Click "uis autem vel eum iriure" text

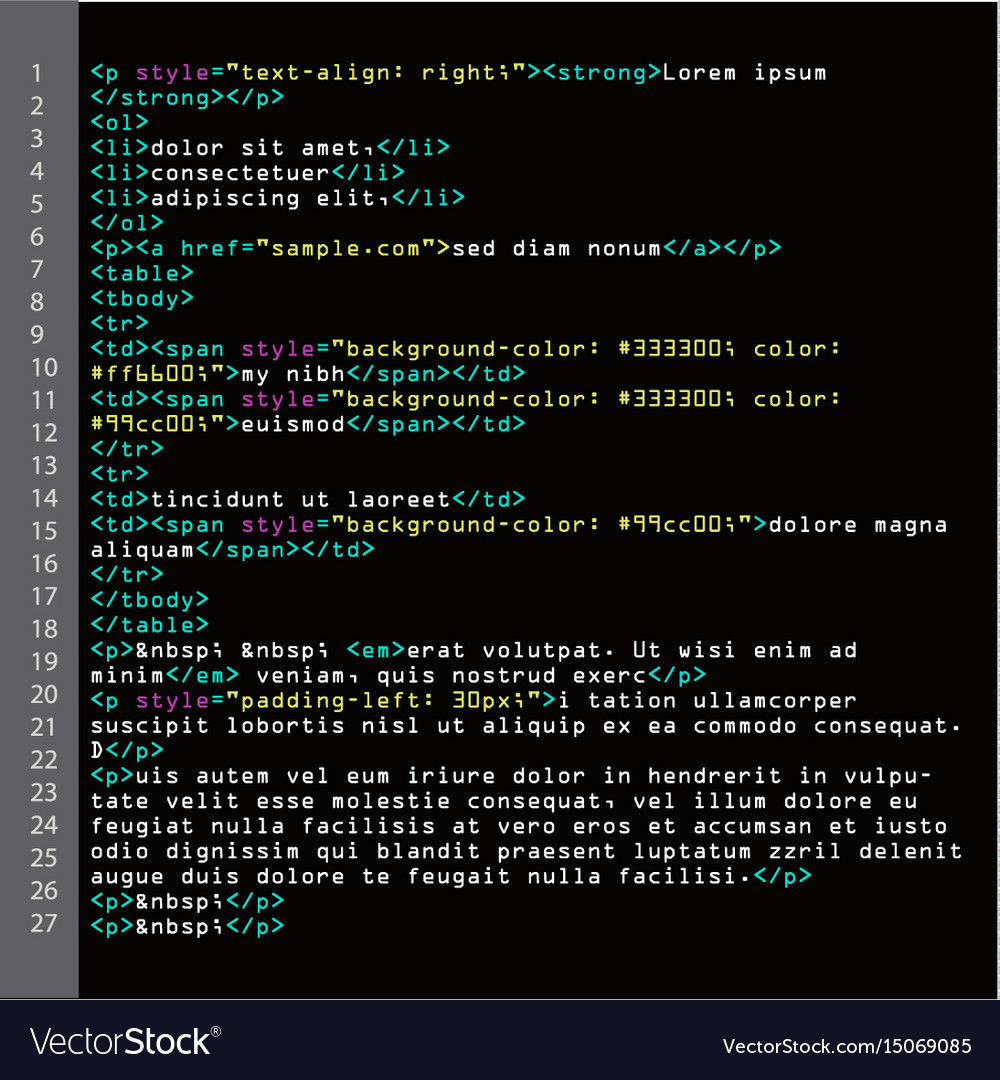click(315, 776)
